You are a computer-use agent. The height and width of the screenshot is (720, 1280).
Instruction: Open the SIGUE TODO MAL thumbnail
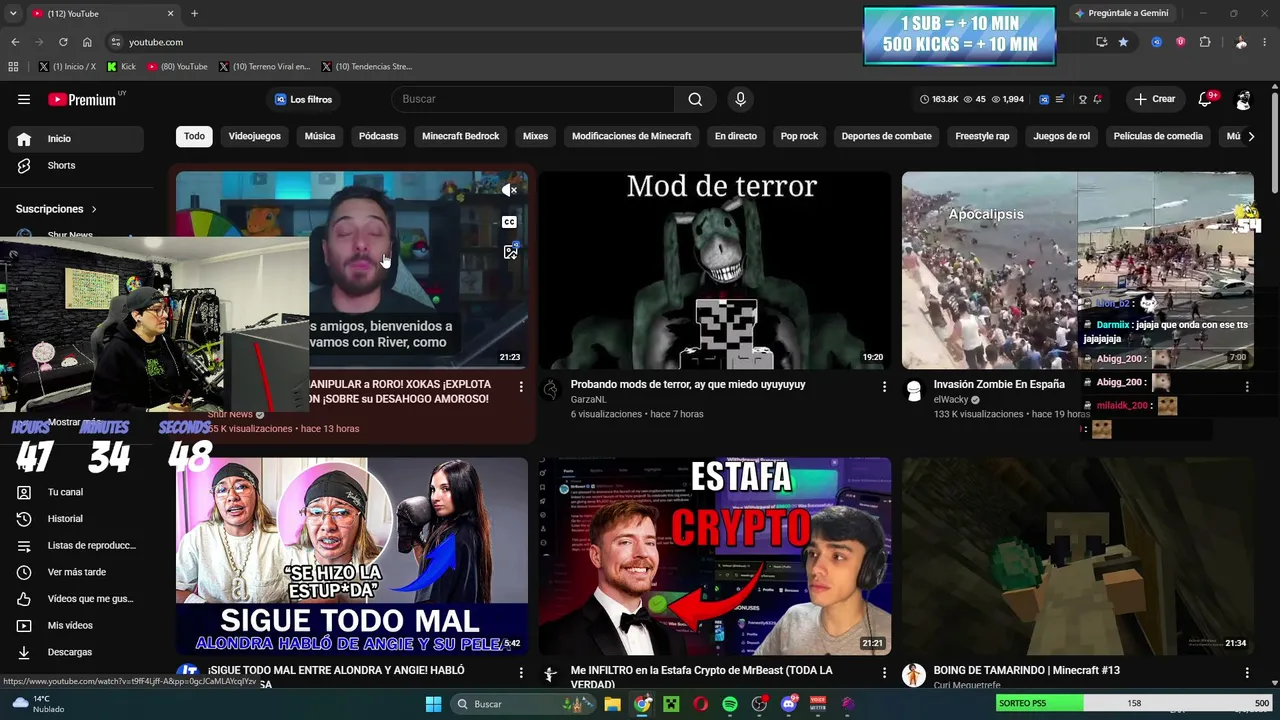pos(352,557)
